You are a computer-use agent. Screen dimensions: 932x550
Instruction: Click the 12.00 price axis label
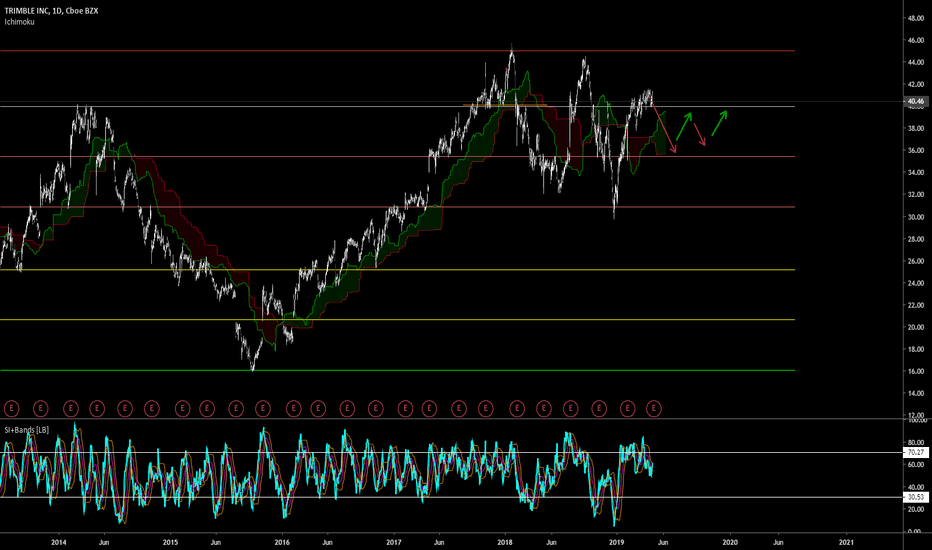pos(916,415)
